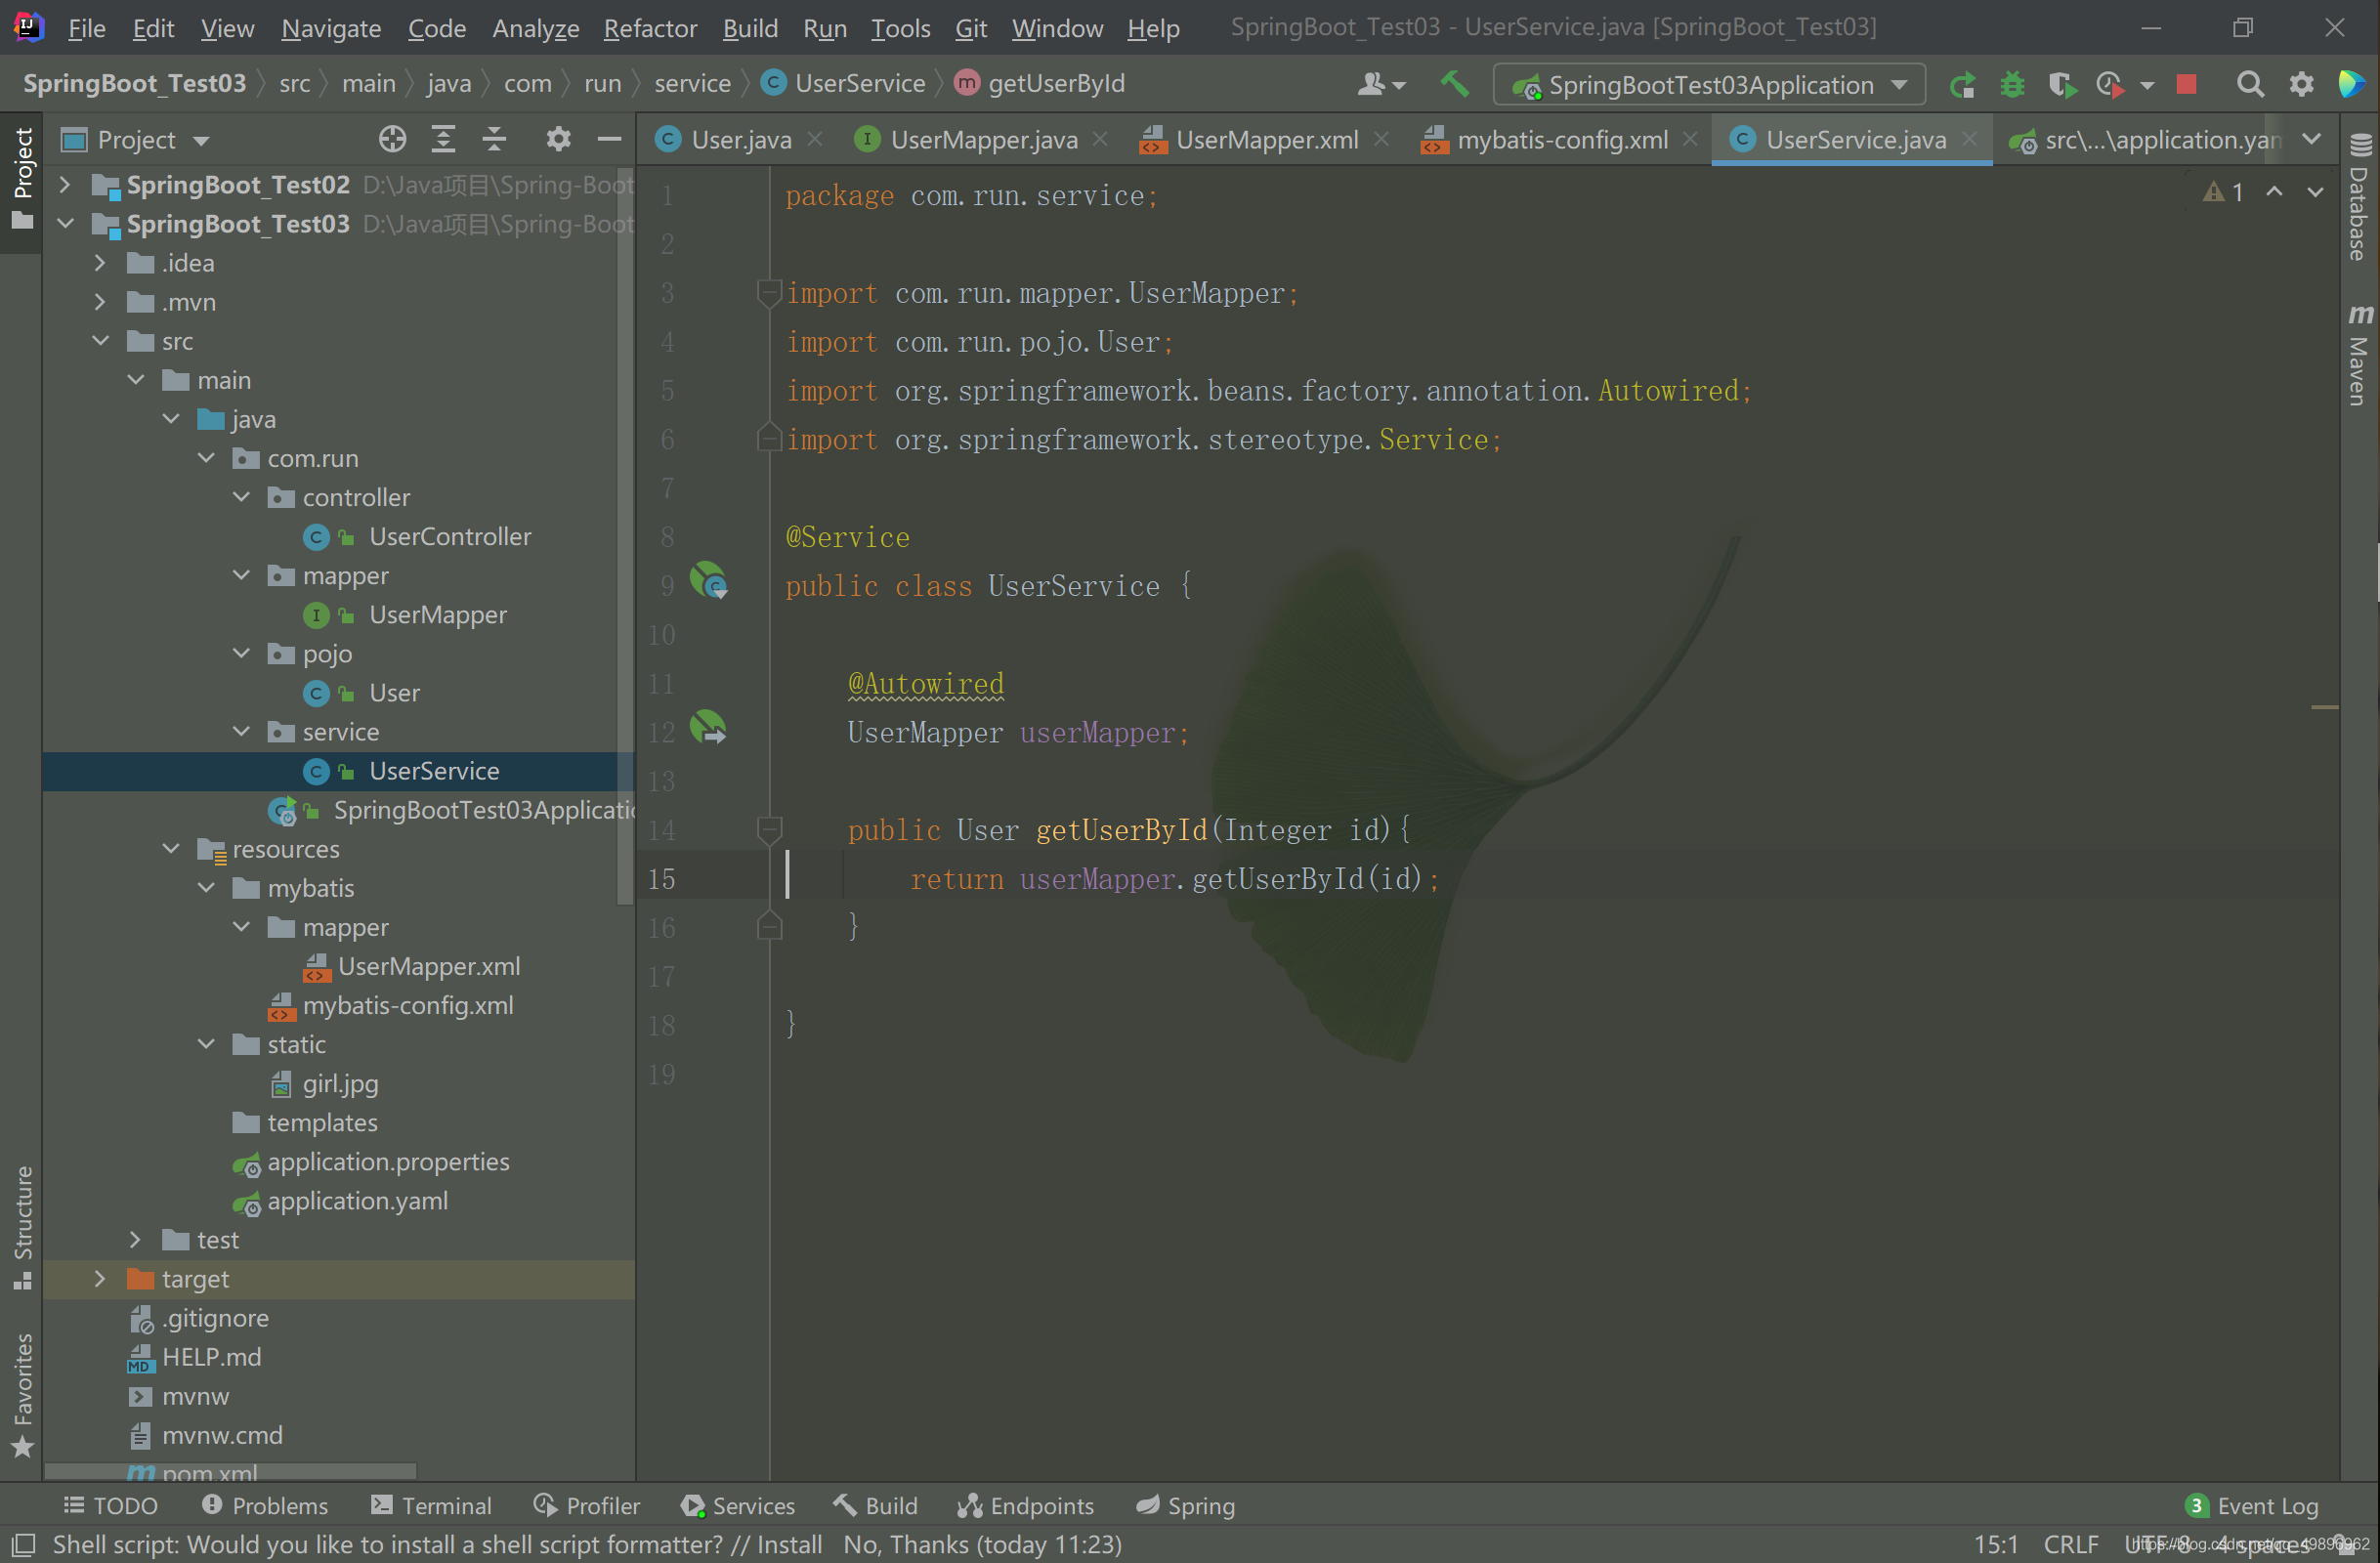Open the Endpoints tool window

1025,1505
